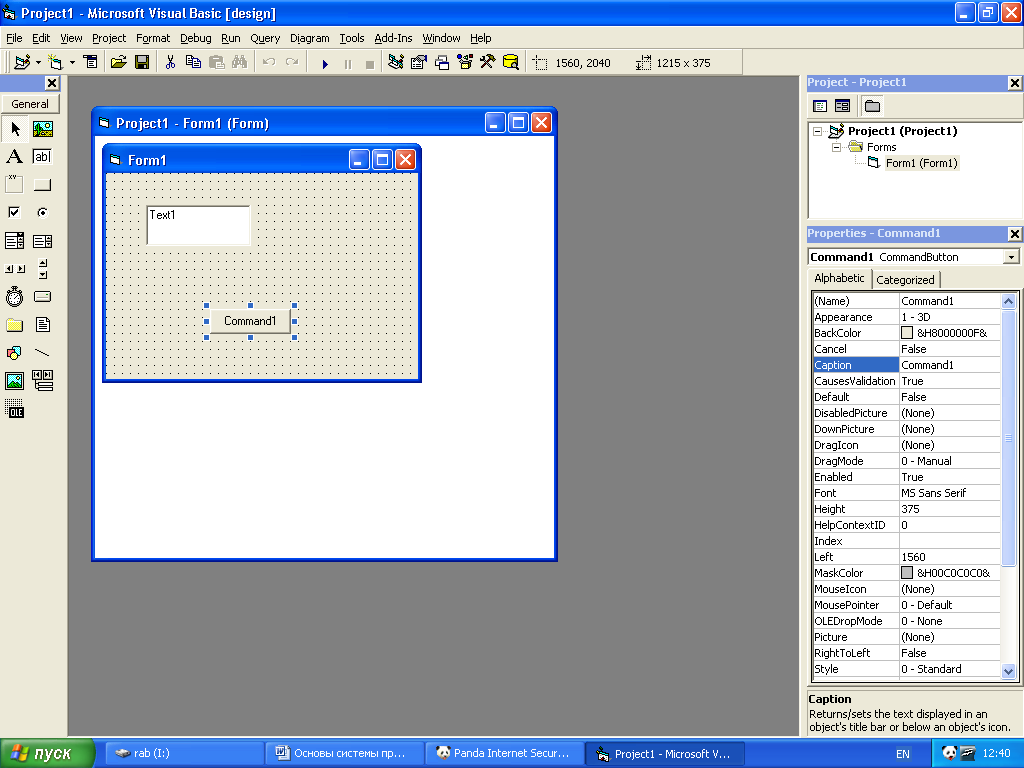1024x768 pixels.
Task: Click the EN language indicator in tray
Action: coord(903,754)
